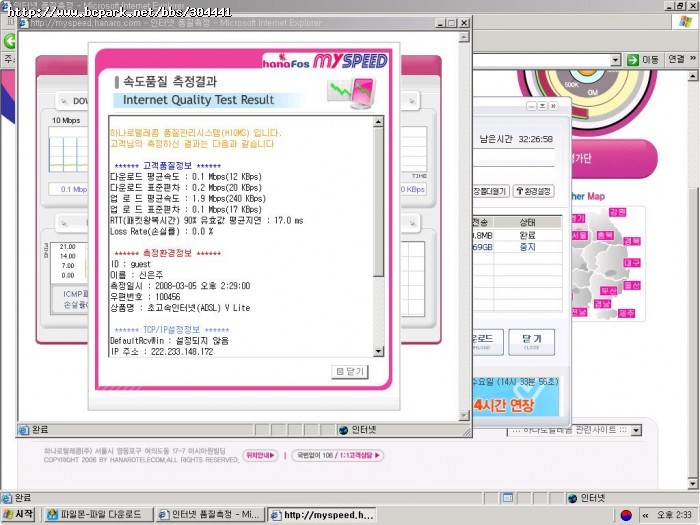700x525 pixels.
Task: Click the Windows 시작 start button
Action: pos(18,514)
